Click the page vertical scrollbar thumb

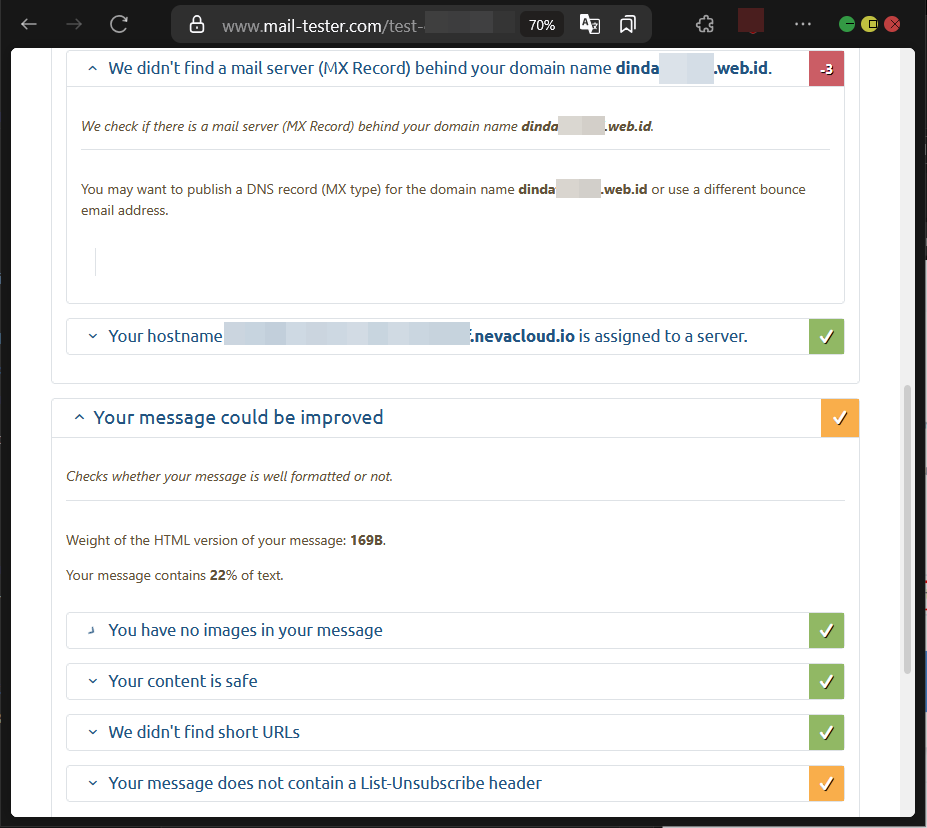(x=907, y=529)
